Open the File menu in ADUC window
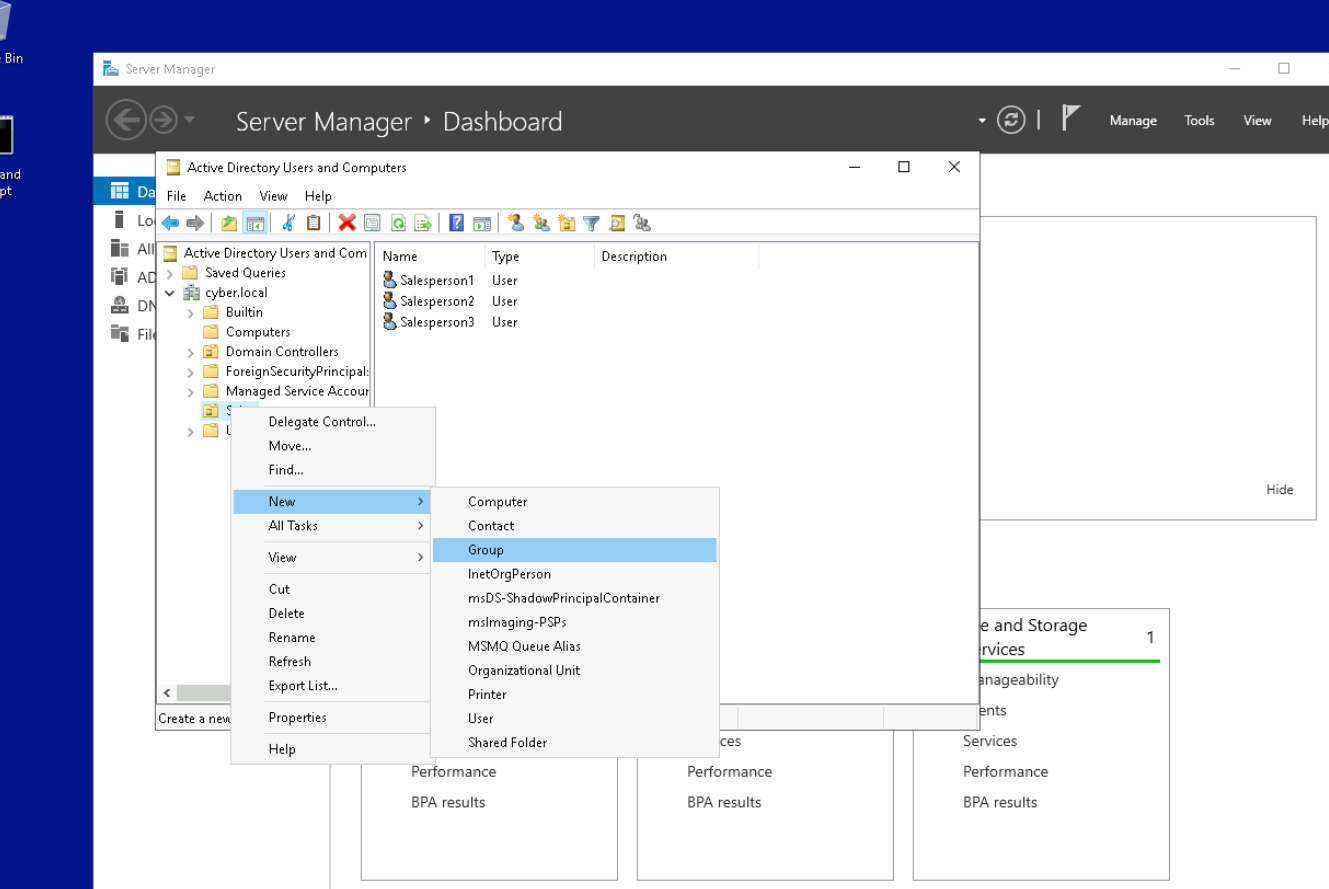 [x=176, y=196]
